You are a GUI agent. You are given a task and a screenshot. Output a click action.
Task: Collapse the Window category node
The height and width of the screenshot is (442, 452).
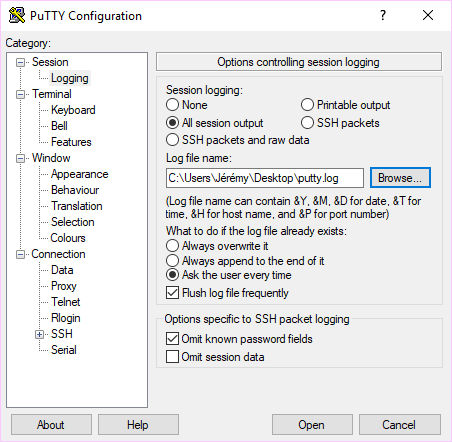tap(21, 158)
